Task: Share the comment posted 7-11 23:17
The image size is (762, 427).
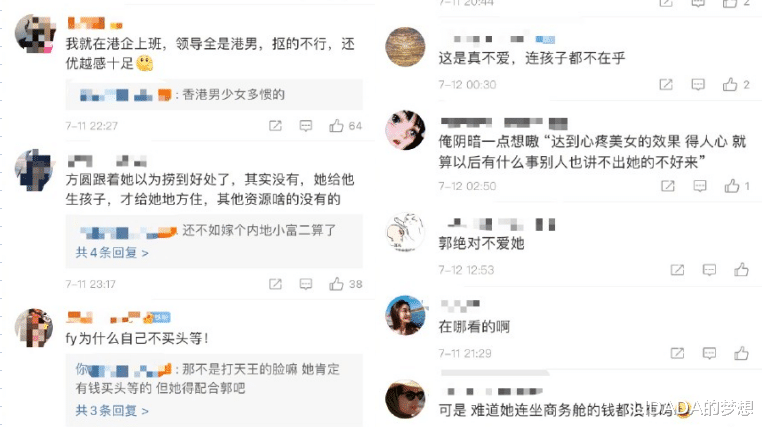Action: [x=275, y=284]
